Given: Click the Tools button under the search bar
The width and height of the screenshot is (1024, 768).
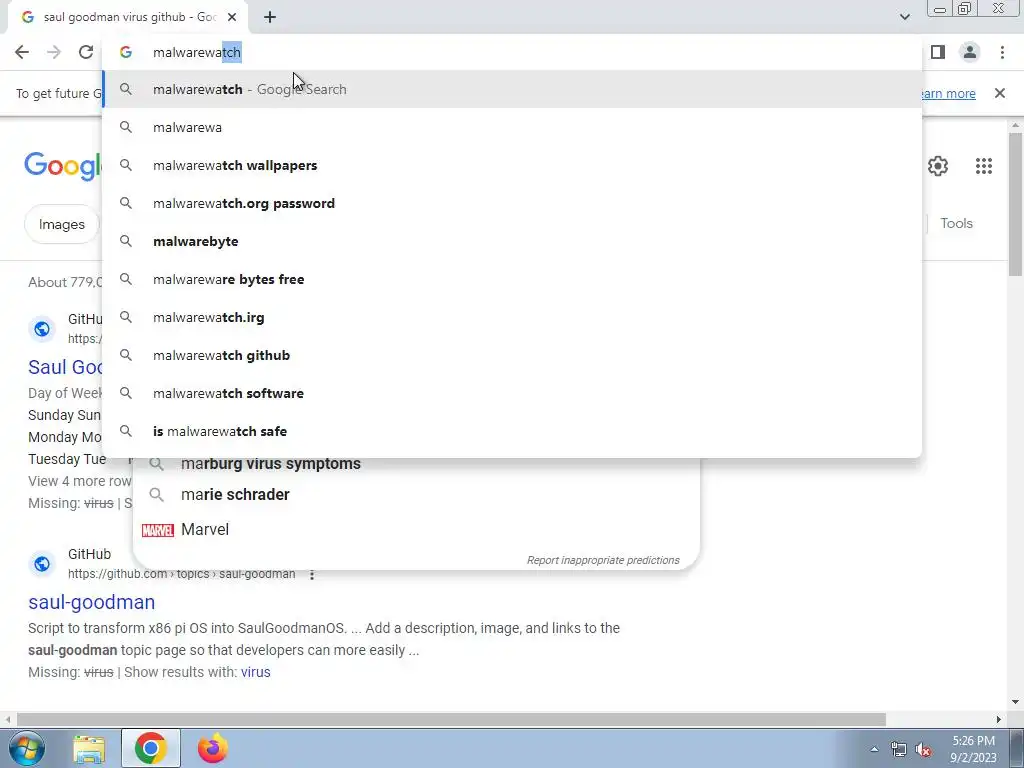Looking at the screenshot, I should [x=956, y=223].
